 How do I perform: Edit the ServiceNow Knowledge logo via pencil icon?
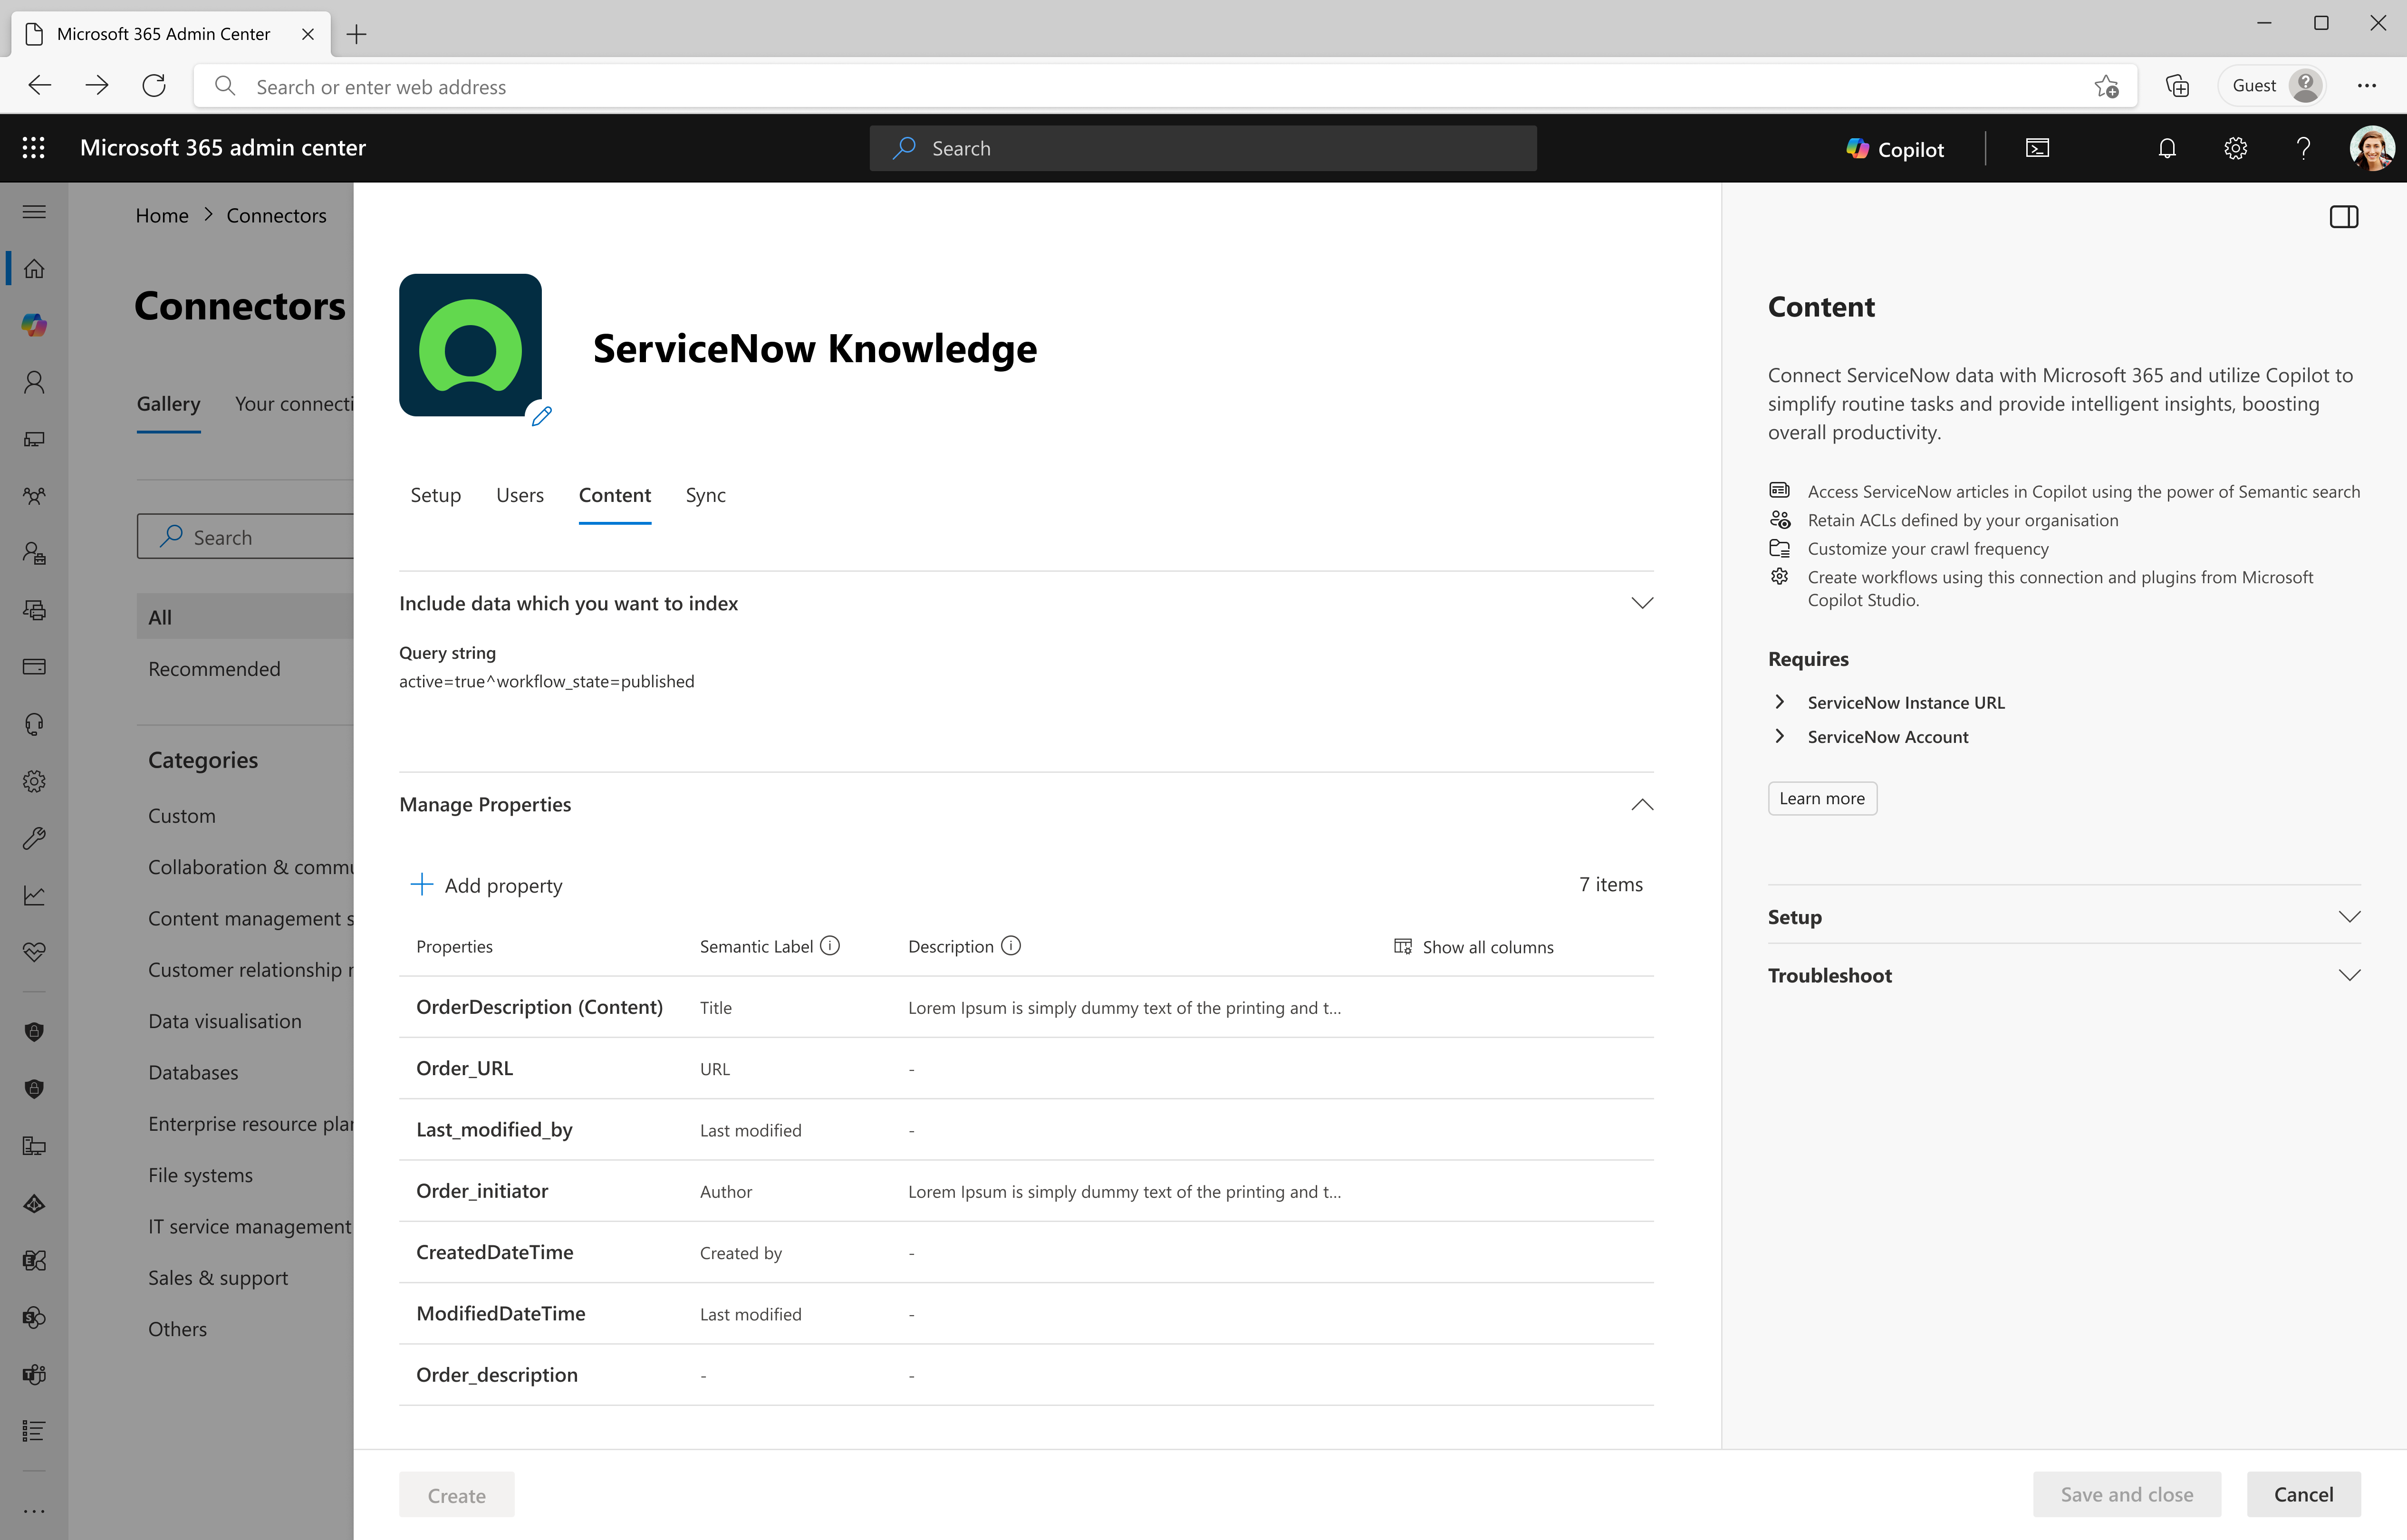tap(540, 417)
